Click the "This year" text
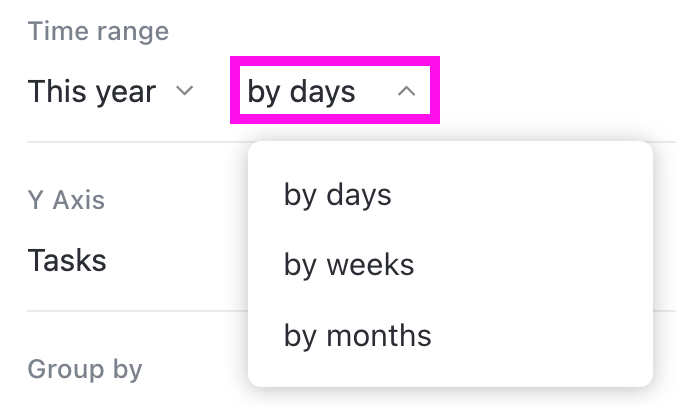 pos(92,91)
